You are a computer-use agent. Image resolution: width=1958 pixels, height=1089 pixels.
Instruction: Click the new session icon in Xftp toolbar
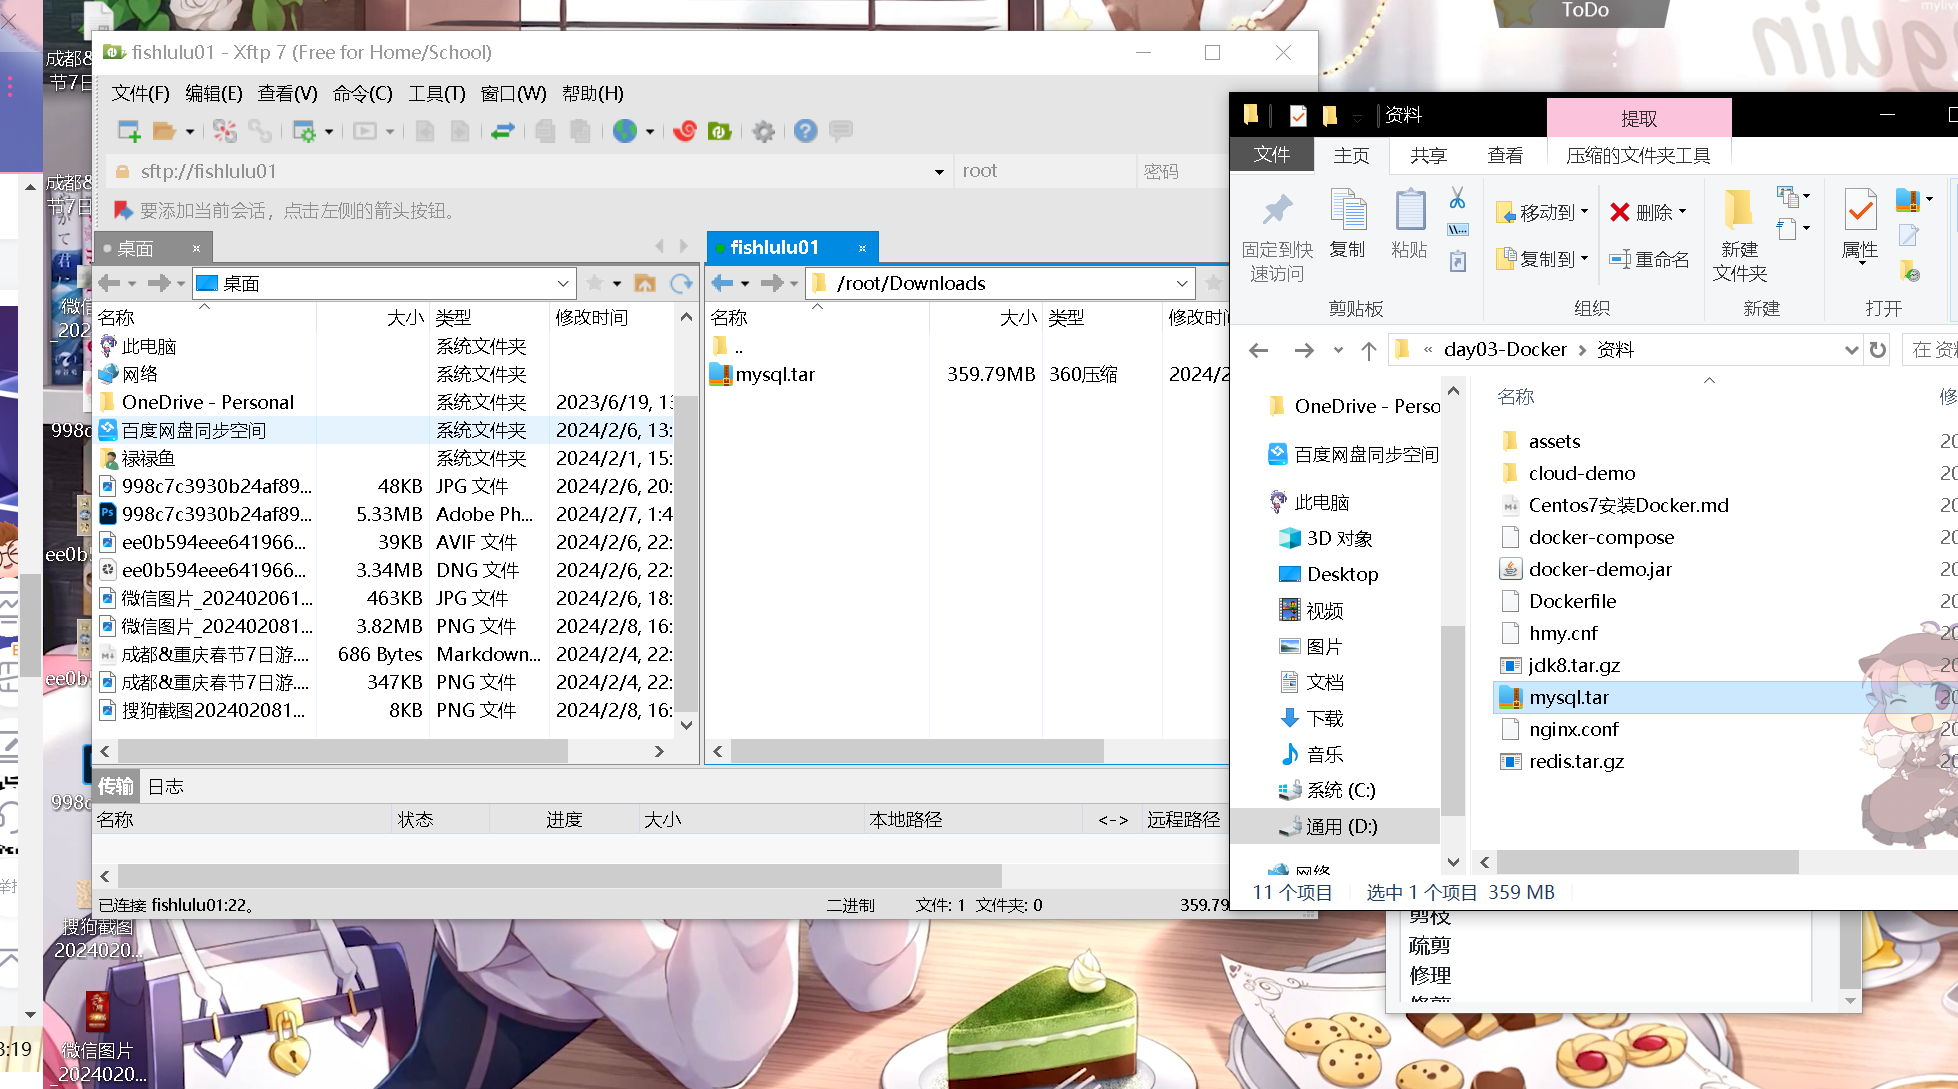click(129, 131)
